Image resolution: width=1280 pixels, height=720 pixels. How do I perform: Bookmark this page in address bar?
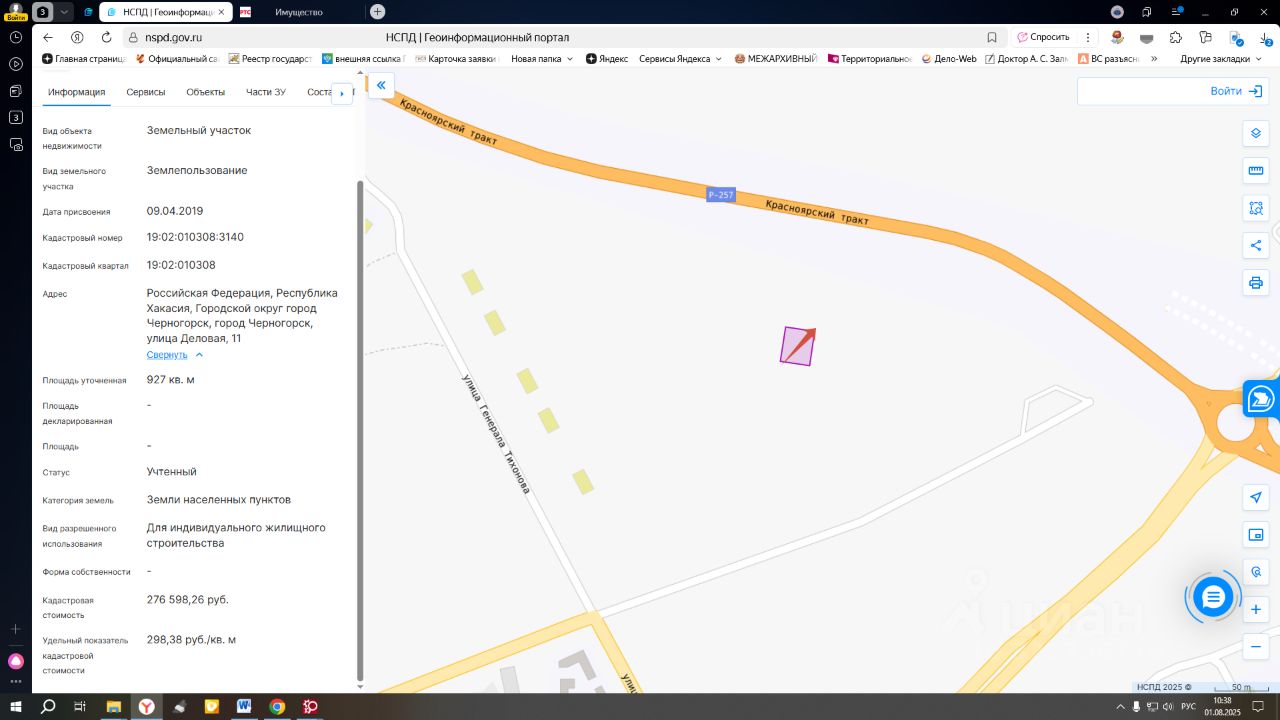[992, 37]
